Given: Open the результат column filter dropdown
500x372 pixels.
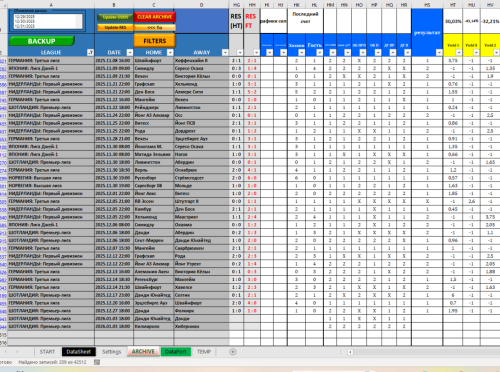Looking at the screenshot, I should [x=439, y=53].
